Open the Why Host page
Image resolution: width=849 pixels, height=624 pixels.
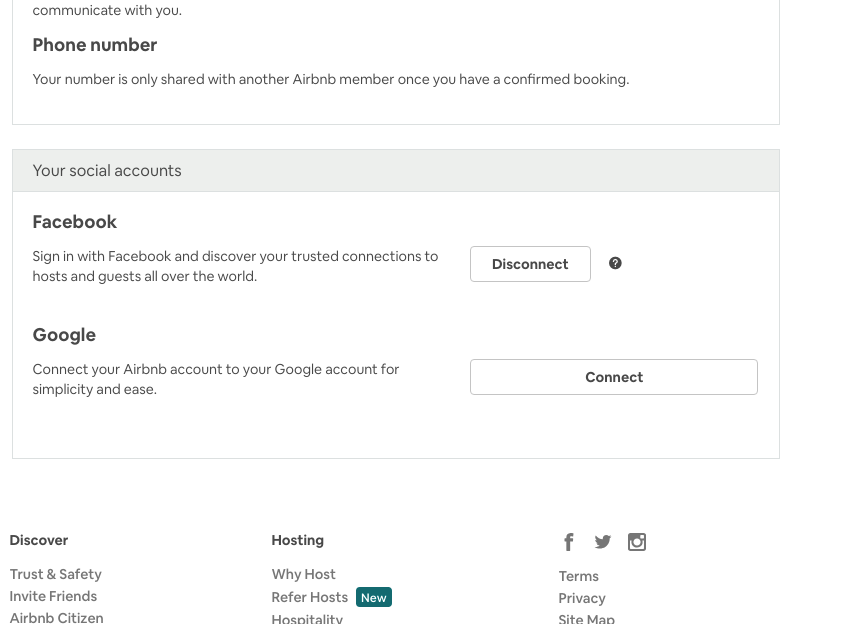pos(303,574)
